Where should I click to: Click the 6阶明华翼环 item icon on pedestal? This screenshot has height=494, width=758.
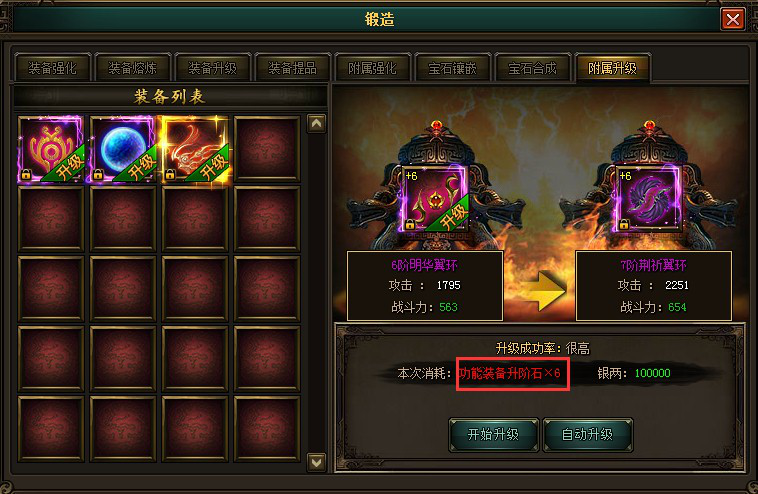click(435, 199)
